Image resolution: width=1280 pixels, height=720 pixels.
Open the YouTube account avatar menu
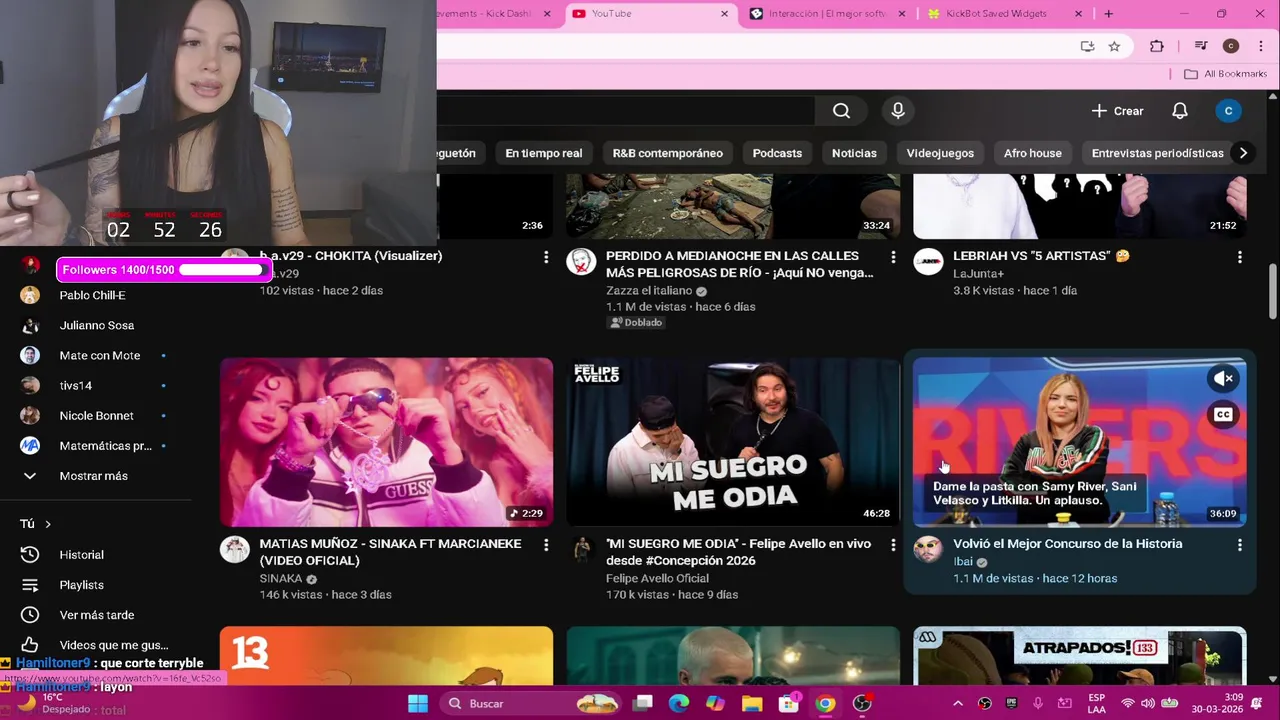click(1228, 111)
